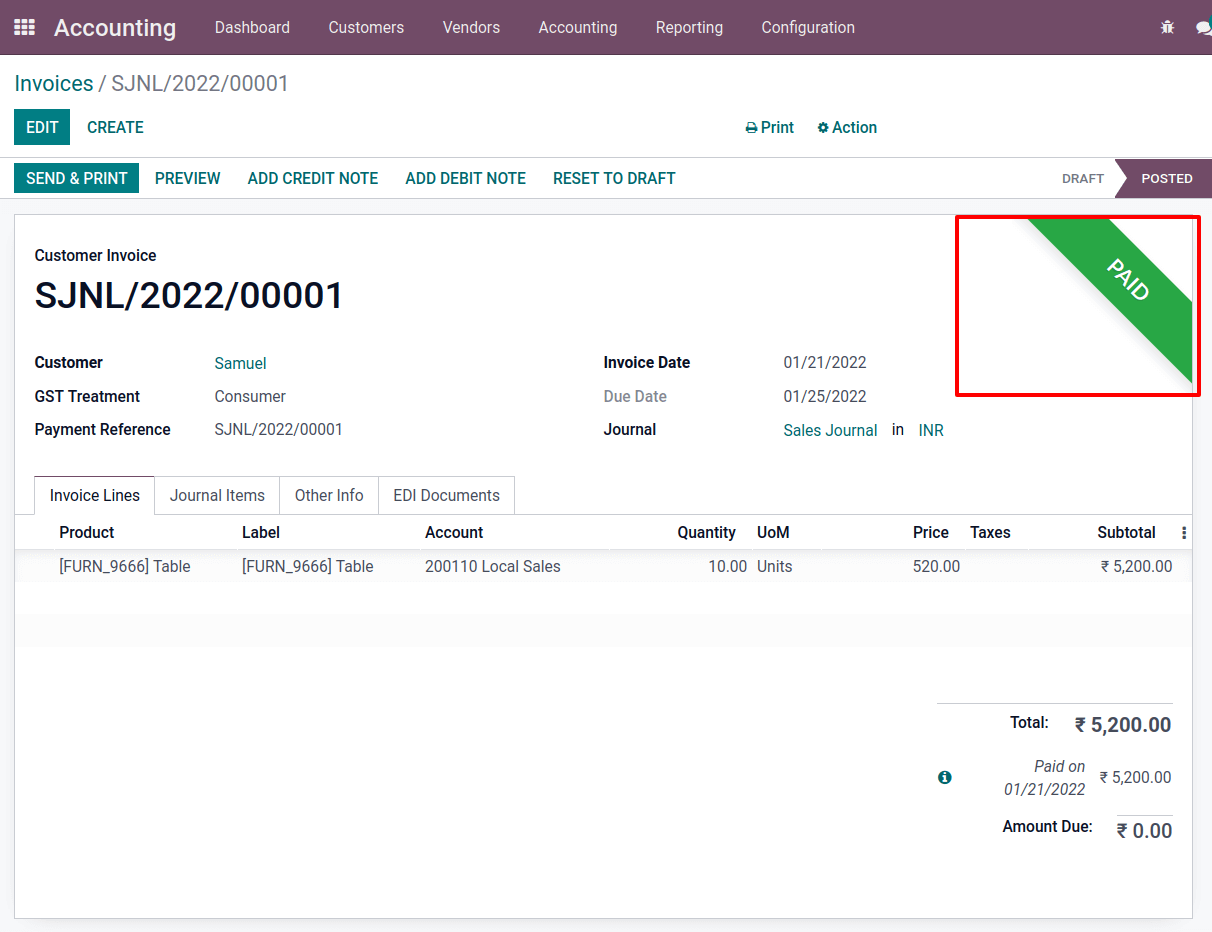Switch to the Journal Items tab
This screenshot has width=1212, height=932.
coord(217,495)
